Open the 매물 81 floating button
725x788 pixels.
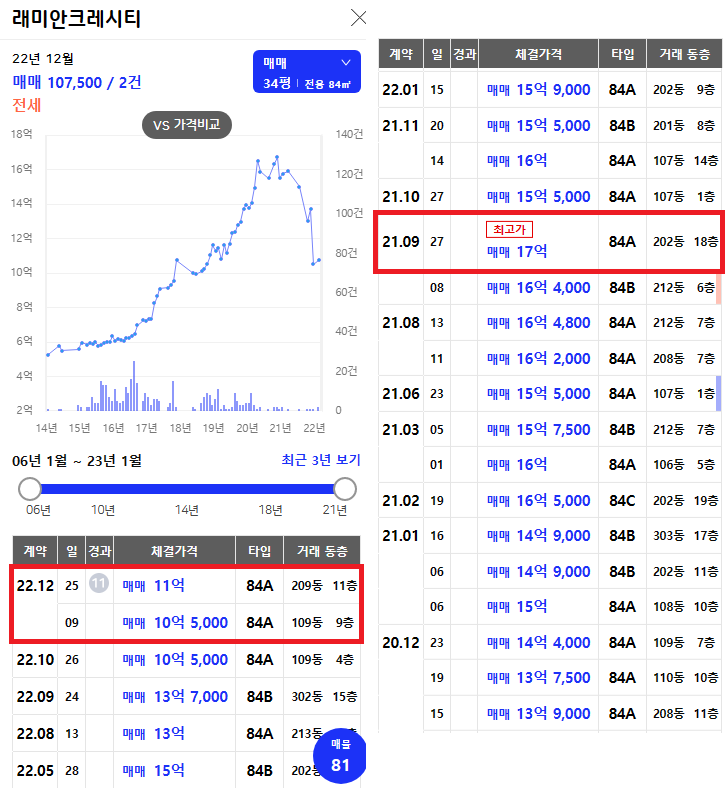pyautogui.click(x=340, y=755)
